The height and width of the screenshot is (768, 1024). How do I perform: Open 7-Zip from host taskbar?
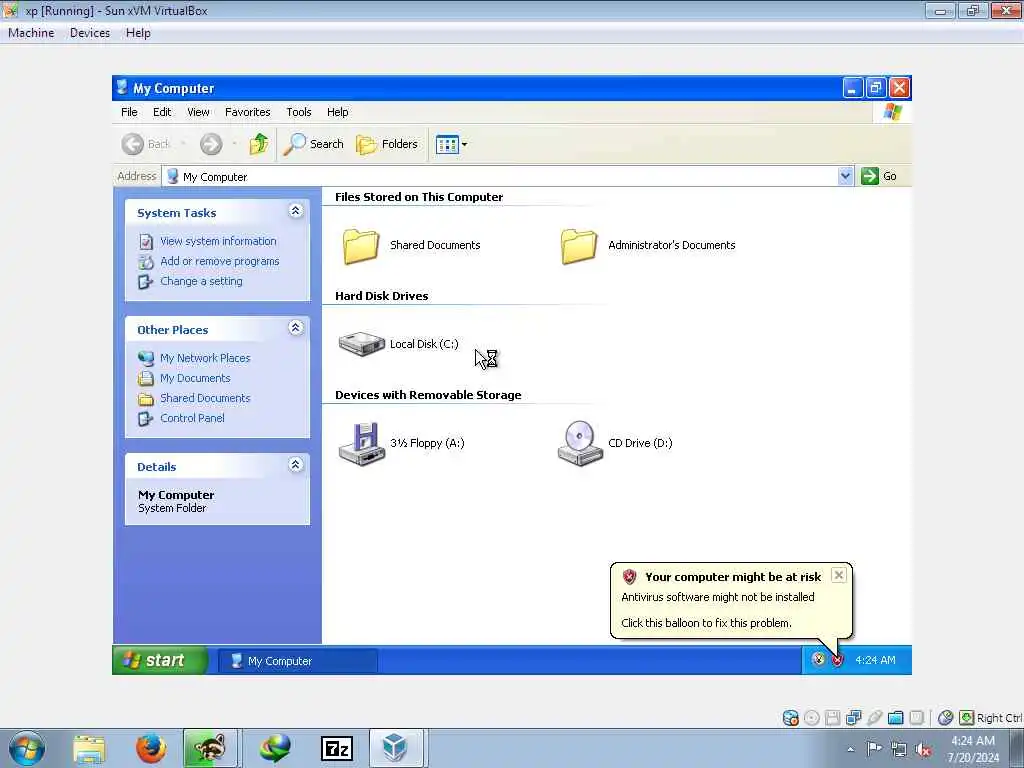[337, 748]
